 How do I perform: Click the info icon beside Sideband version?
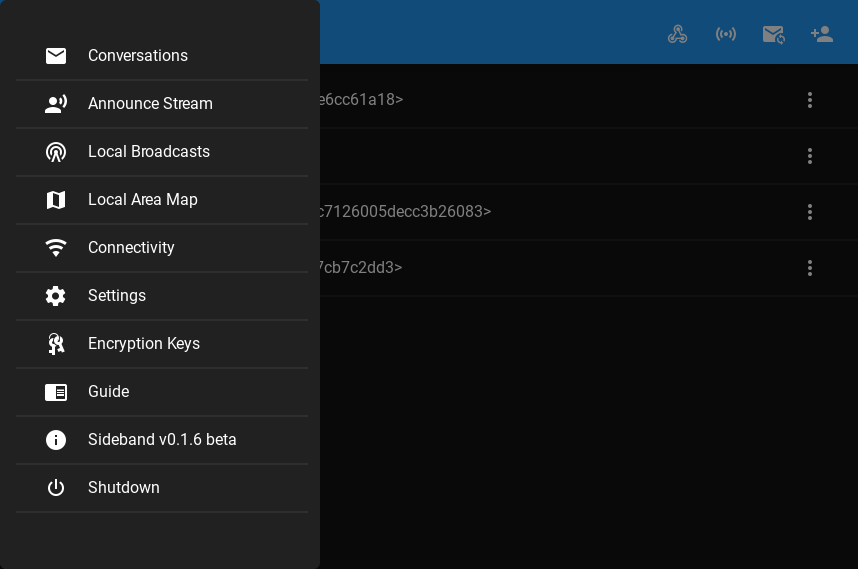click(x=56, y=440)
